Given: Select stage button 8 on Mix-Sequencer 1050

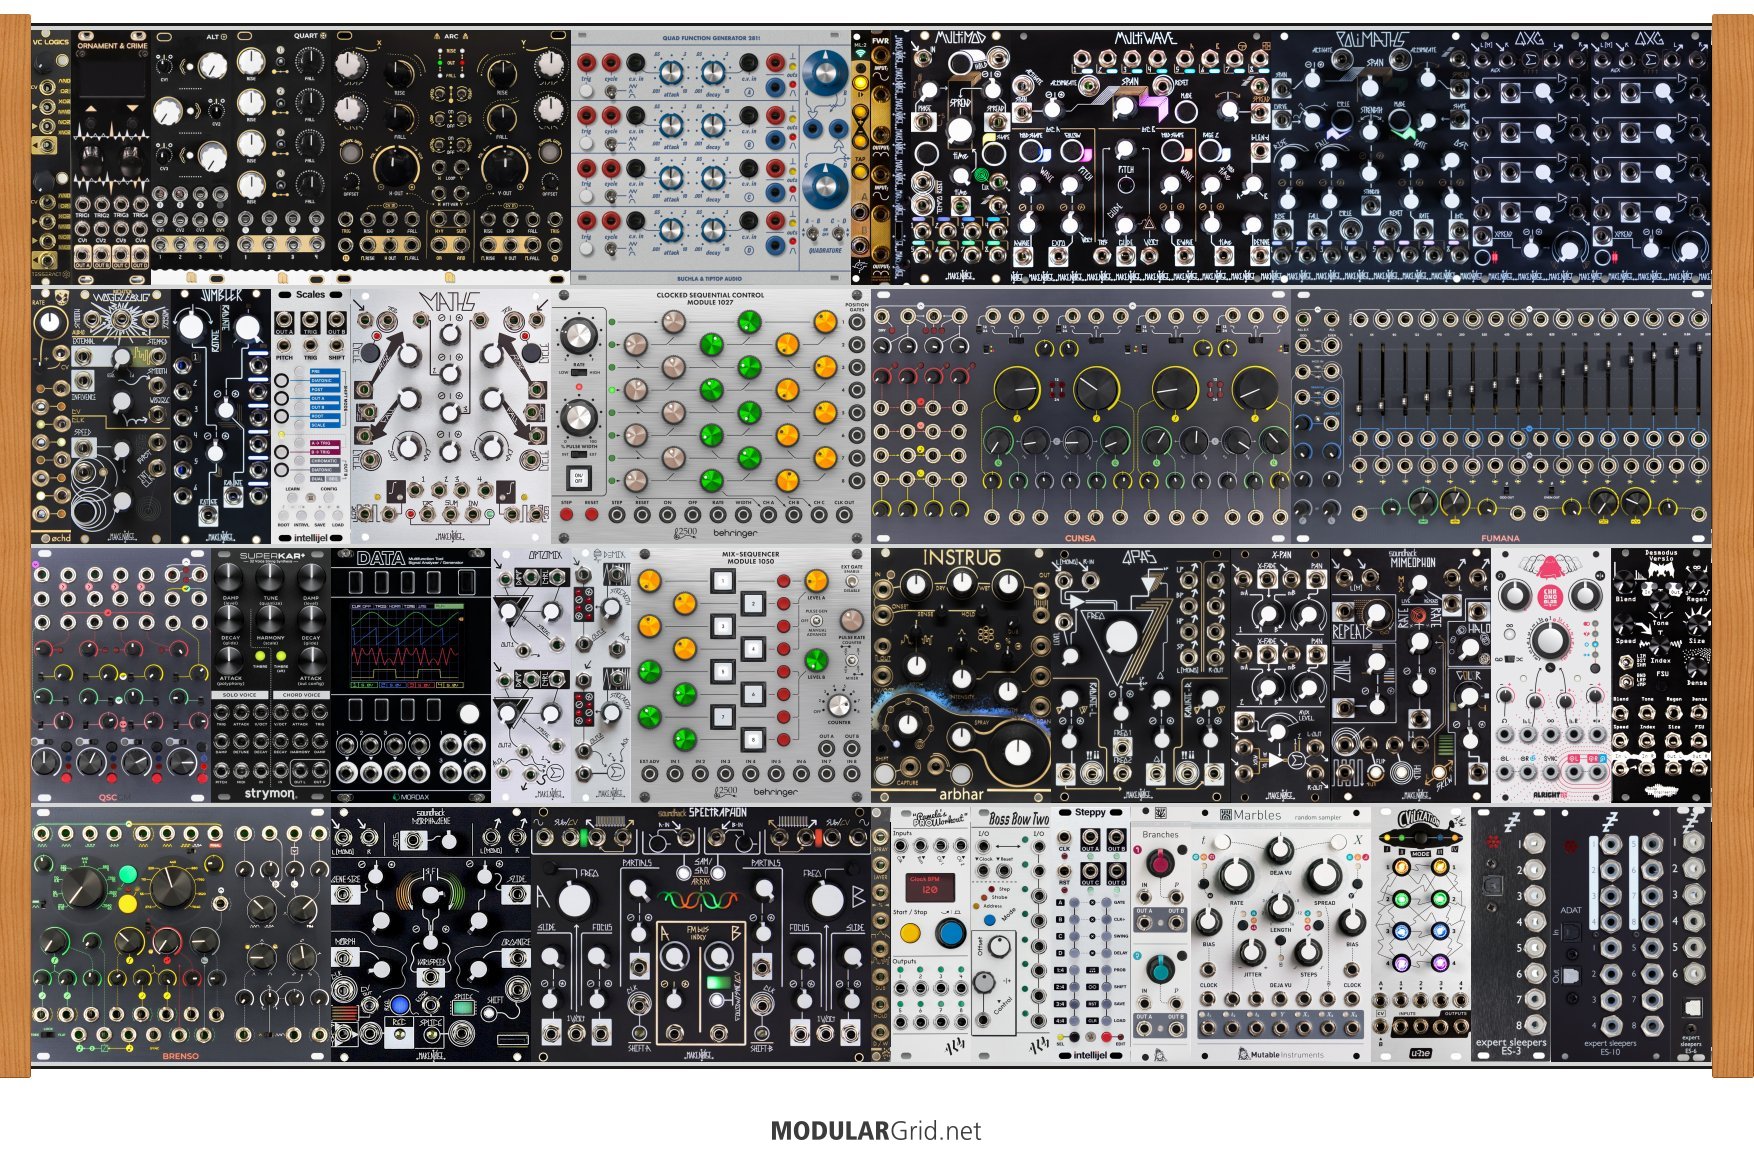Looking at the screenshot, I should coord(752,741).
